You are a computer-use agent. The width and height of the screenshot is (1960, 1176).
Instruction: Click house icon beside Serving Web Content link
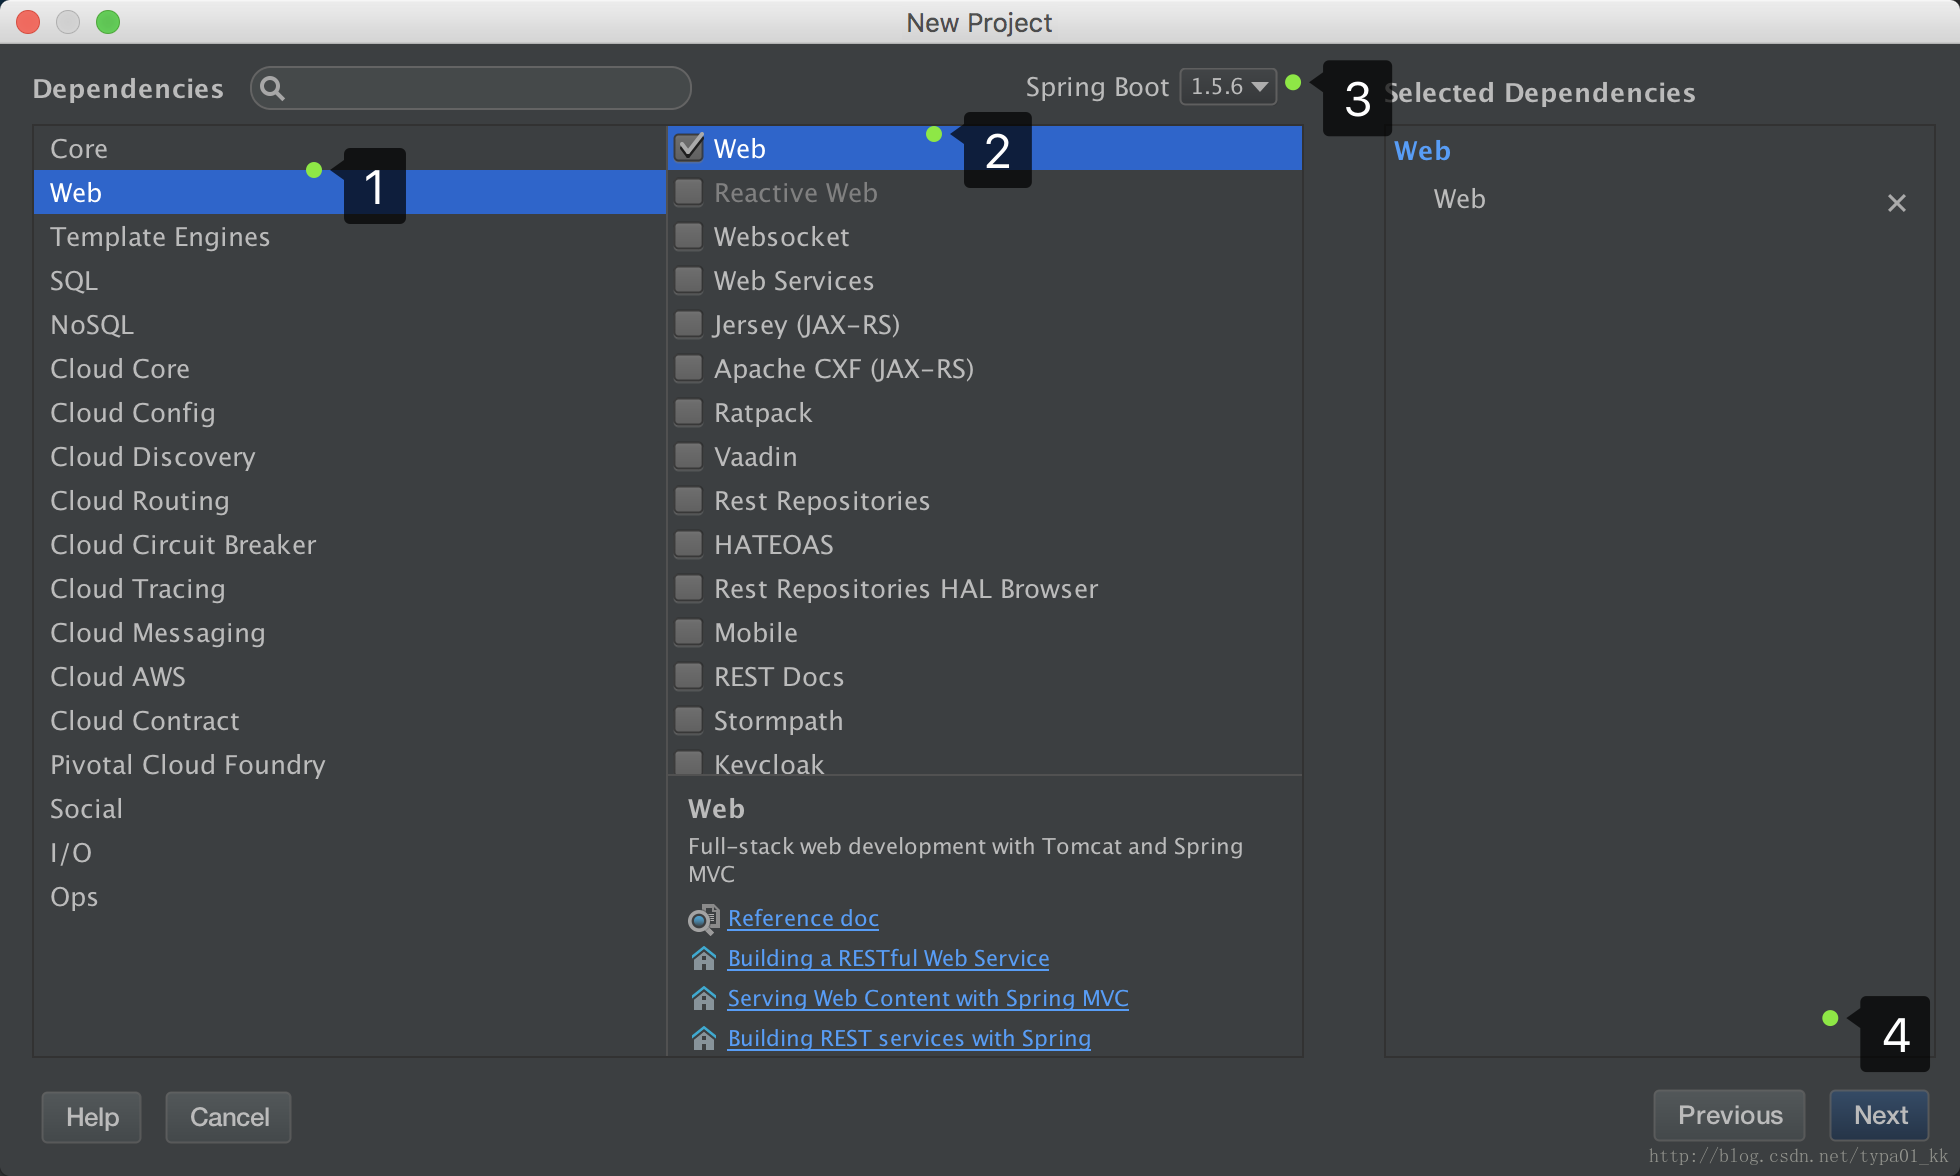703,999
